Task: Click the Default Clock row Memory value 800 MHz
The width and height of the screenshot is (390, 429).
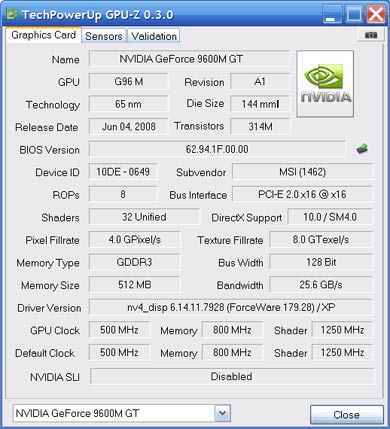Action: [232, 352]
